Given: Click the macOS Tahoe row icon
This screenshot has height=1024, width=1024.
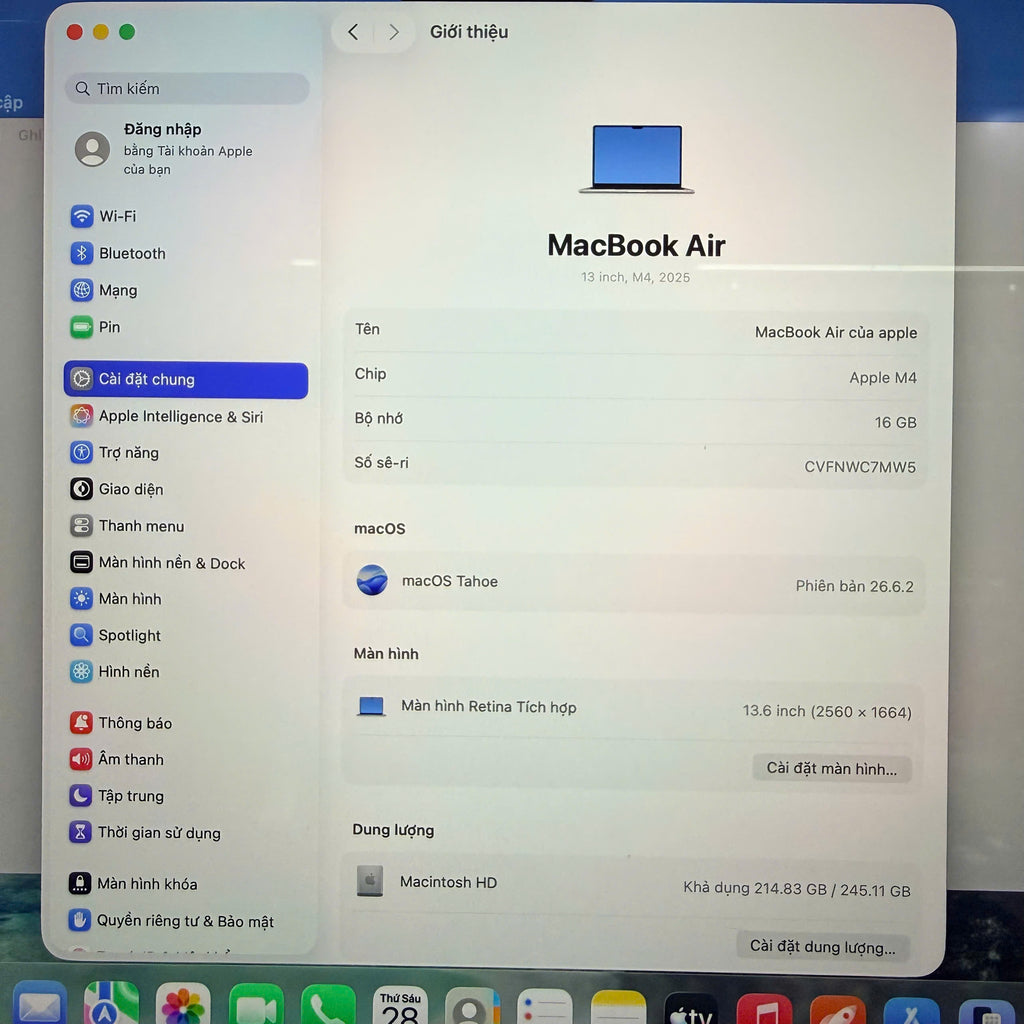Looking at the screenshot, I should (372, 580).
